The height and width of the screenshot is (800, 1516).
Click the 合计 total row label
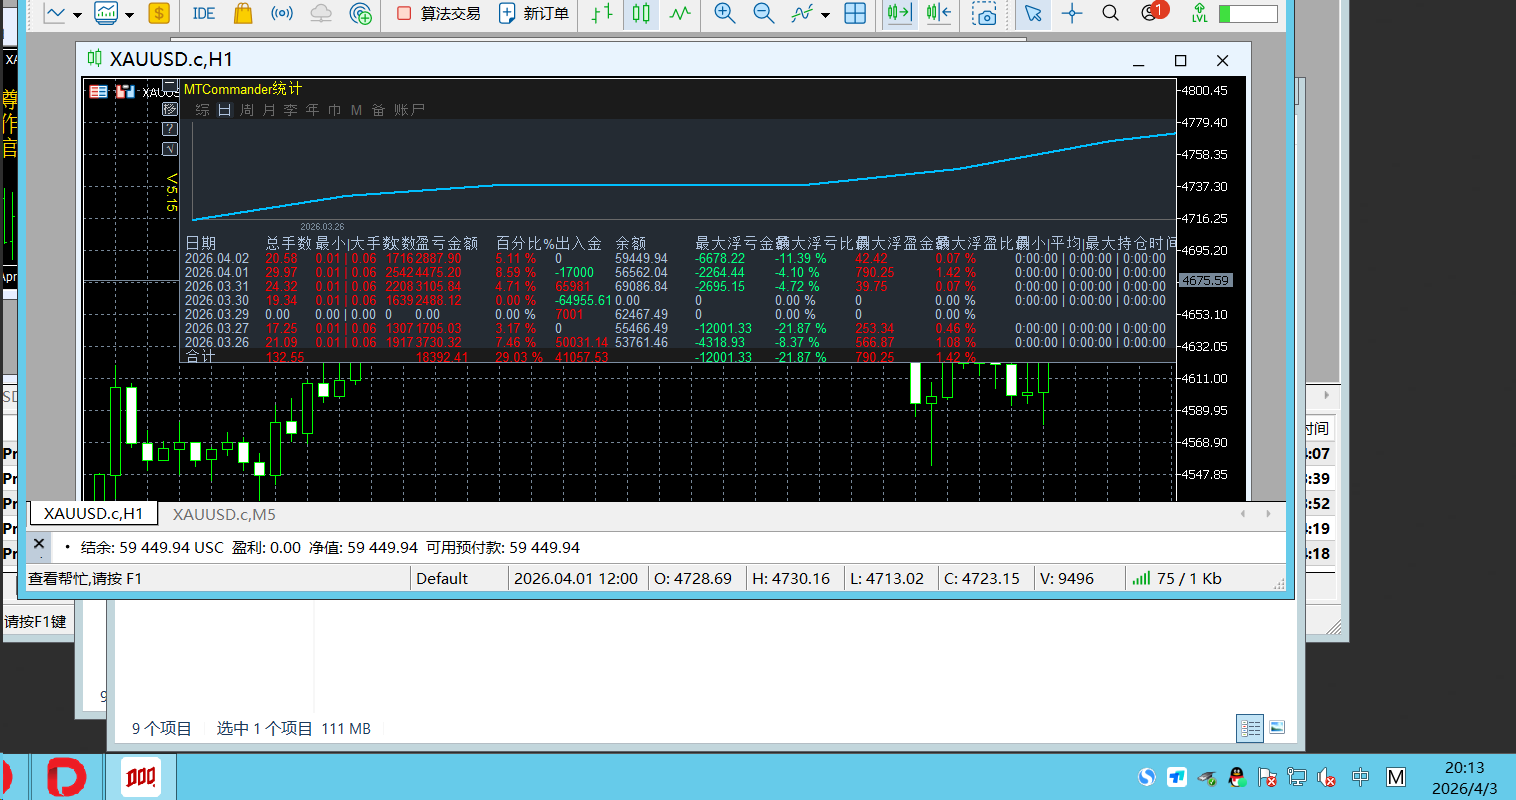pyautogui.click(x=201, y=356)
